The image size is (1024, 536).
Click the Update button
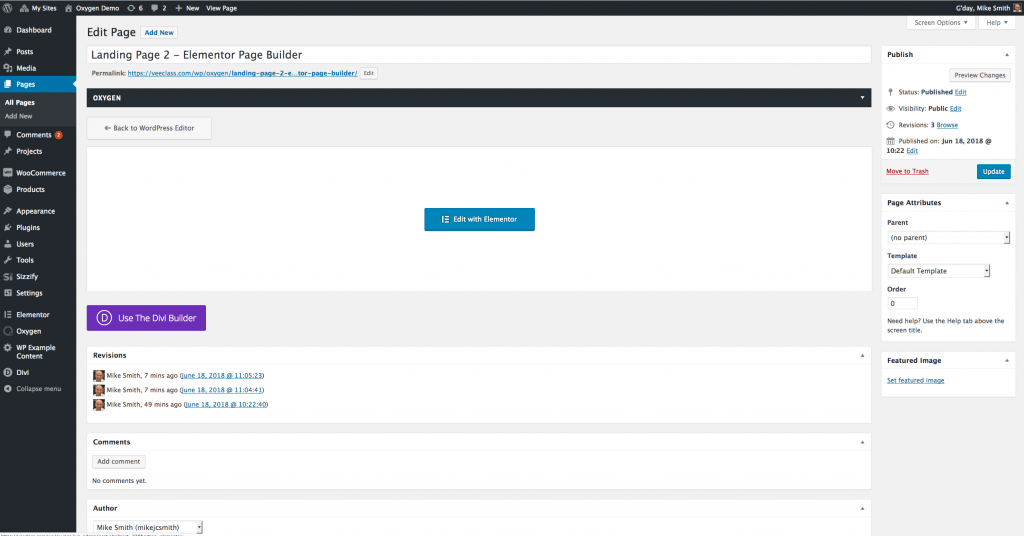click(993, 172)
